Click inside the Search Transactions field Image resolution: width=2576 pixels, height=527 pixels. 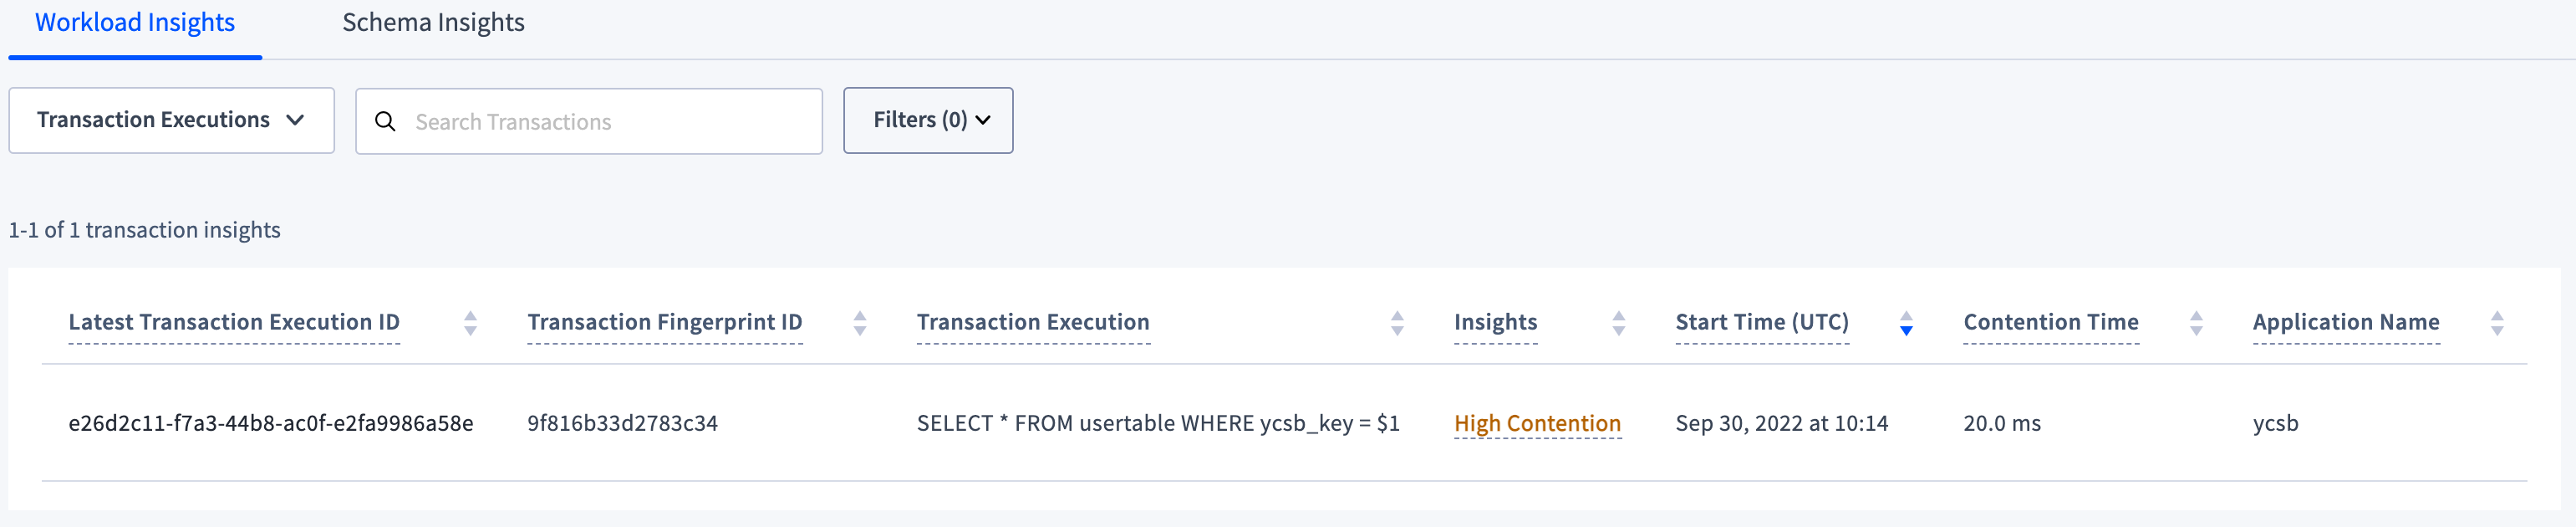click(x=590, y=120)
